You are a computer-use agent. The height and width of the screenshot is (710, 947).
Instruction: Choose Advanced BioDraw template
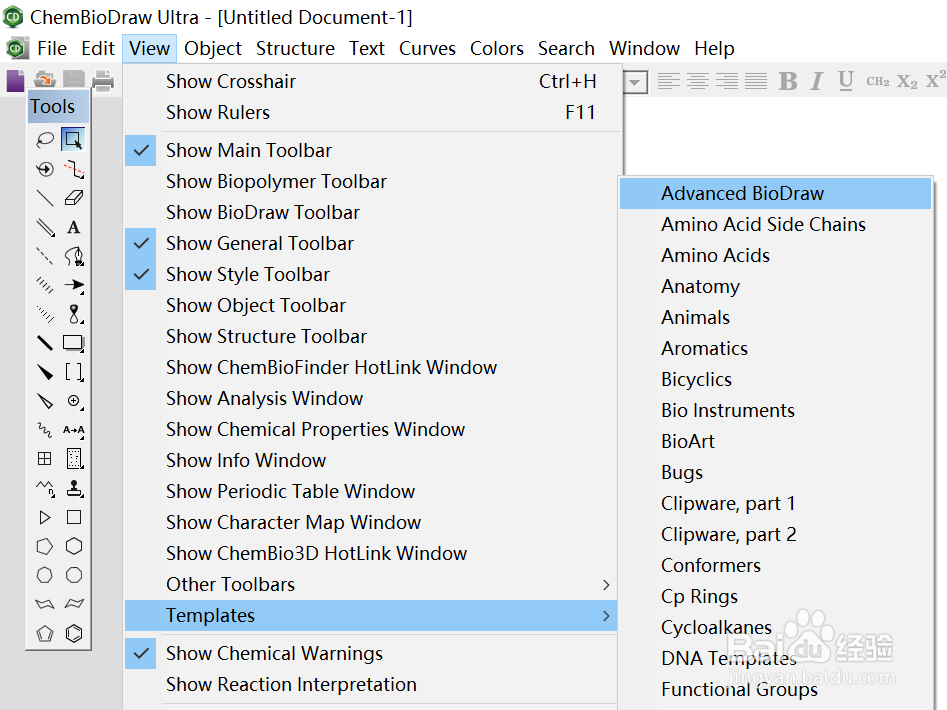point(775,193)
